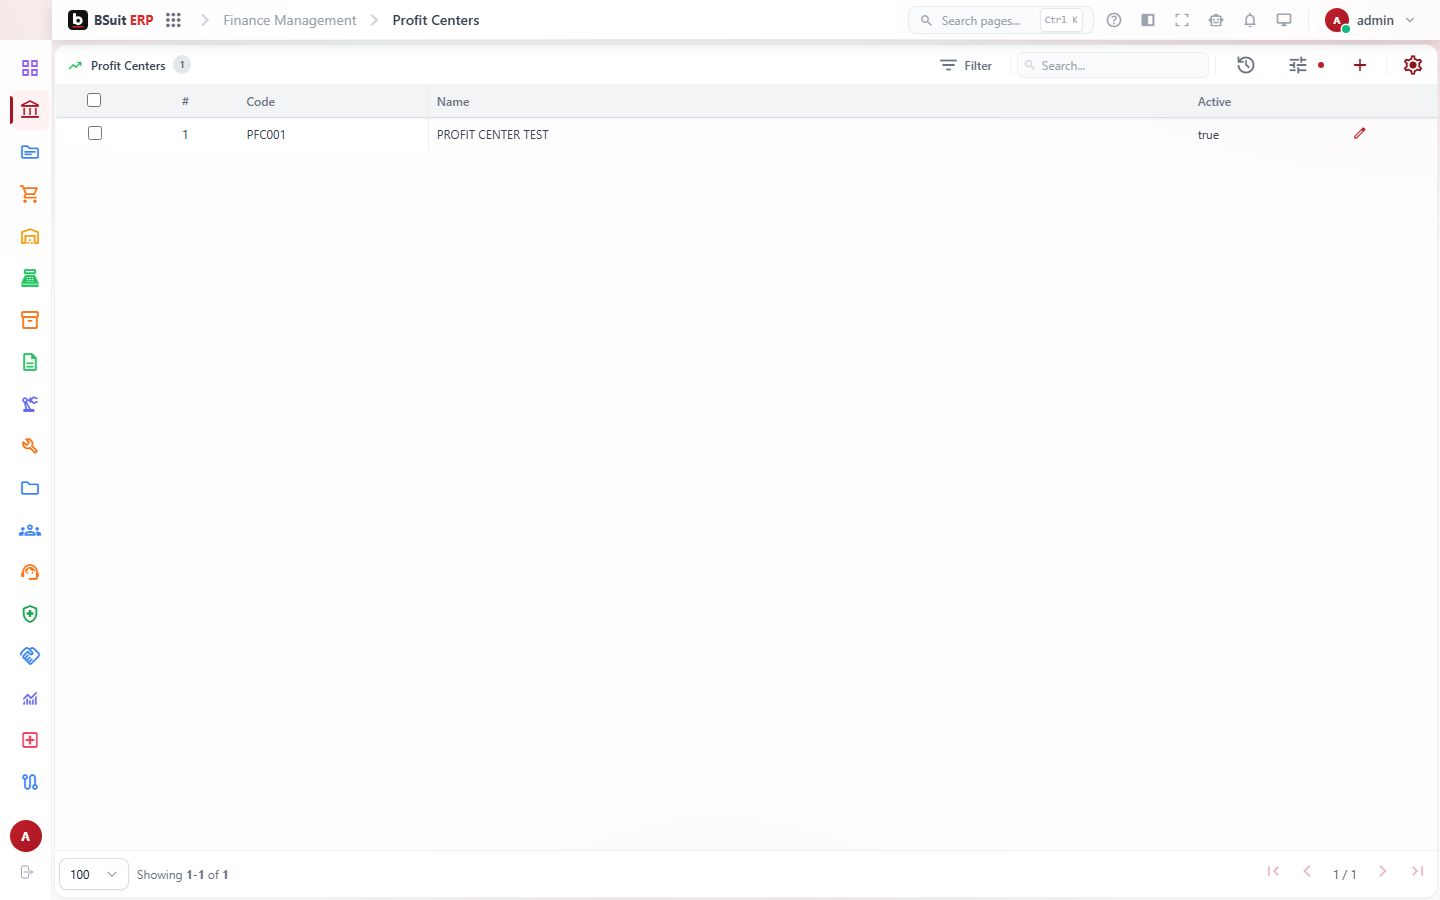Open the analytics chart icon in sidebar
Viewport: 1440px width, 900px height.
(x=30, y=698)
